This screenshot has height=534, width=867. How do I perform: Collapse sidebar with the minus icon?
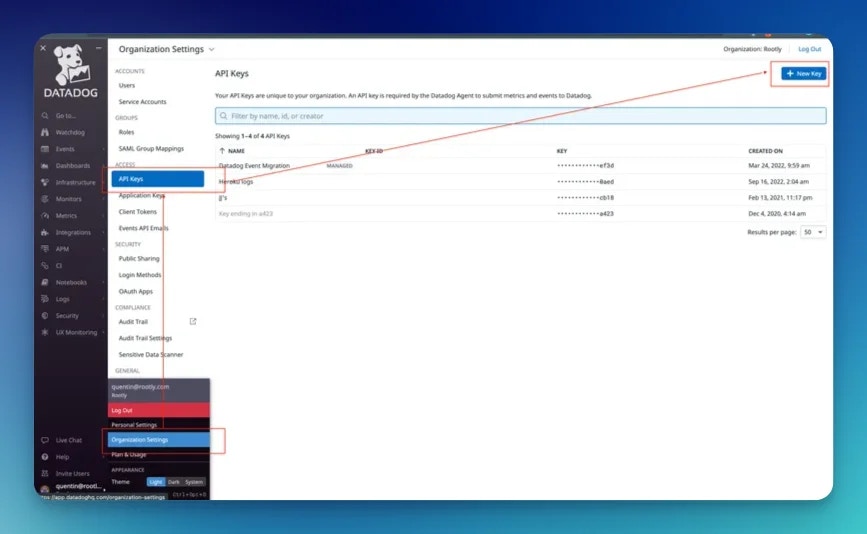click(x=98, y=48)
